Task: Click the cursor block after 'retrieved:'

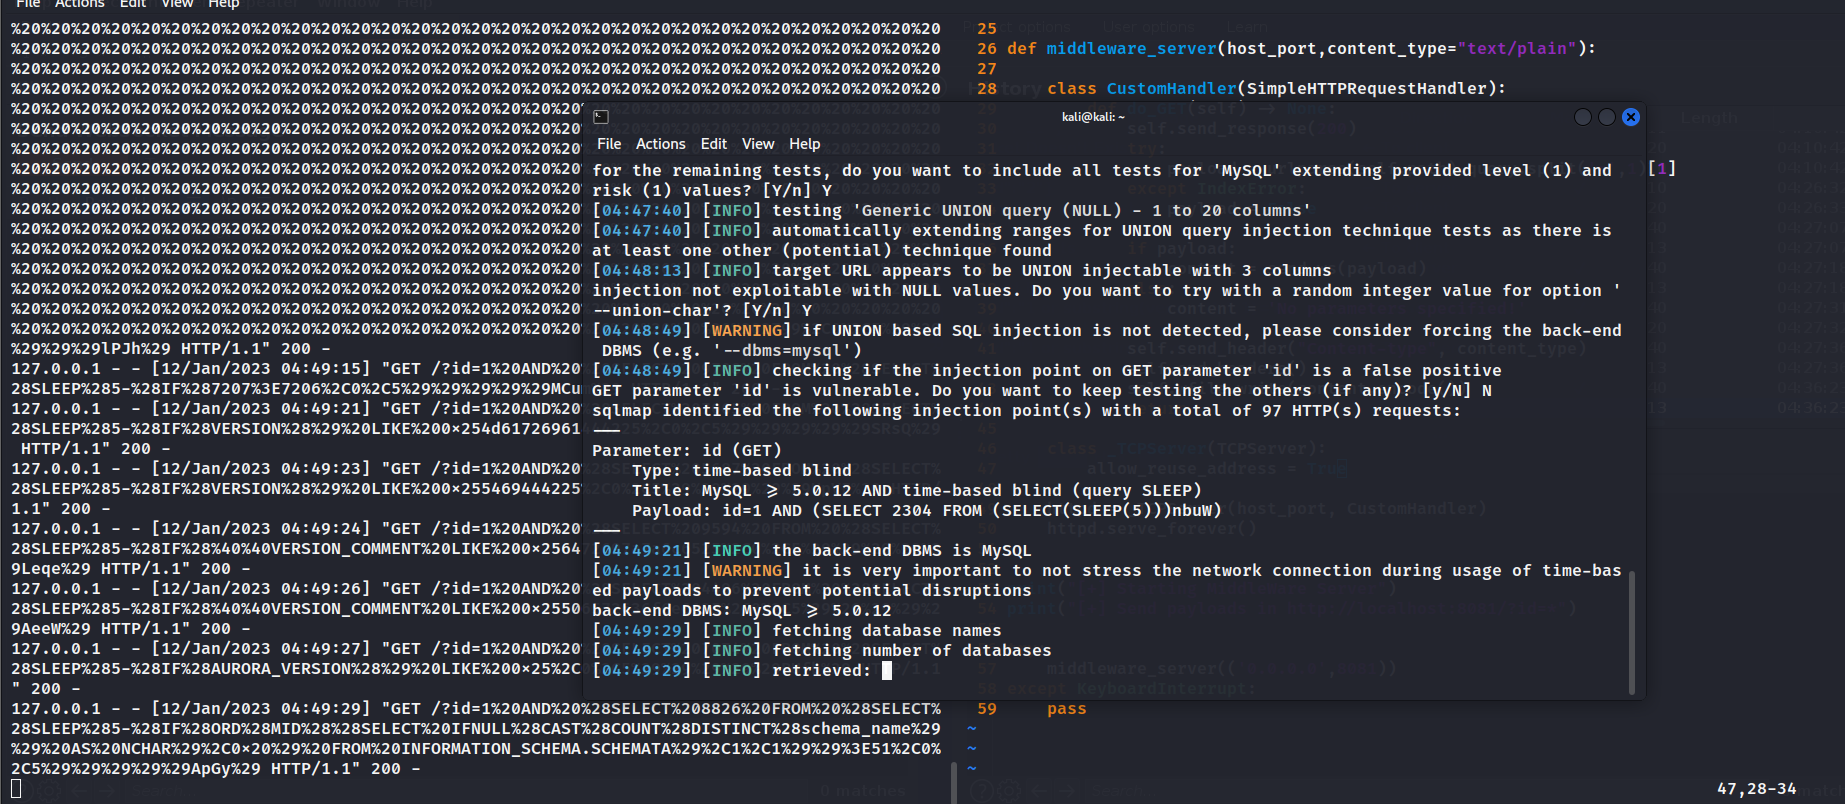Action: coord(887,670)
